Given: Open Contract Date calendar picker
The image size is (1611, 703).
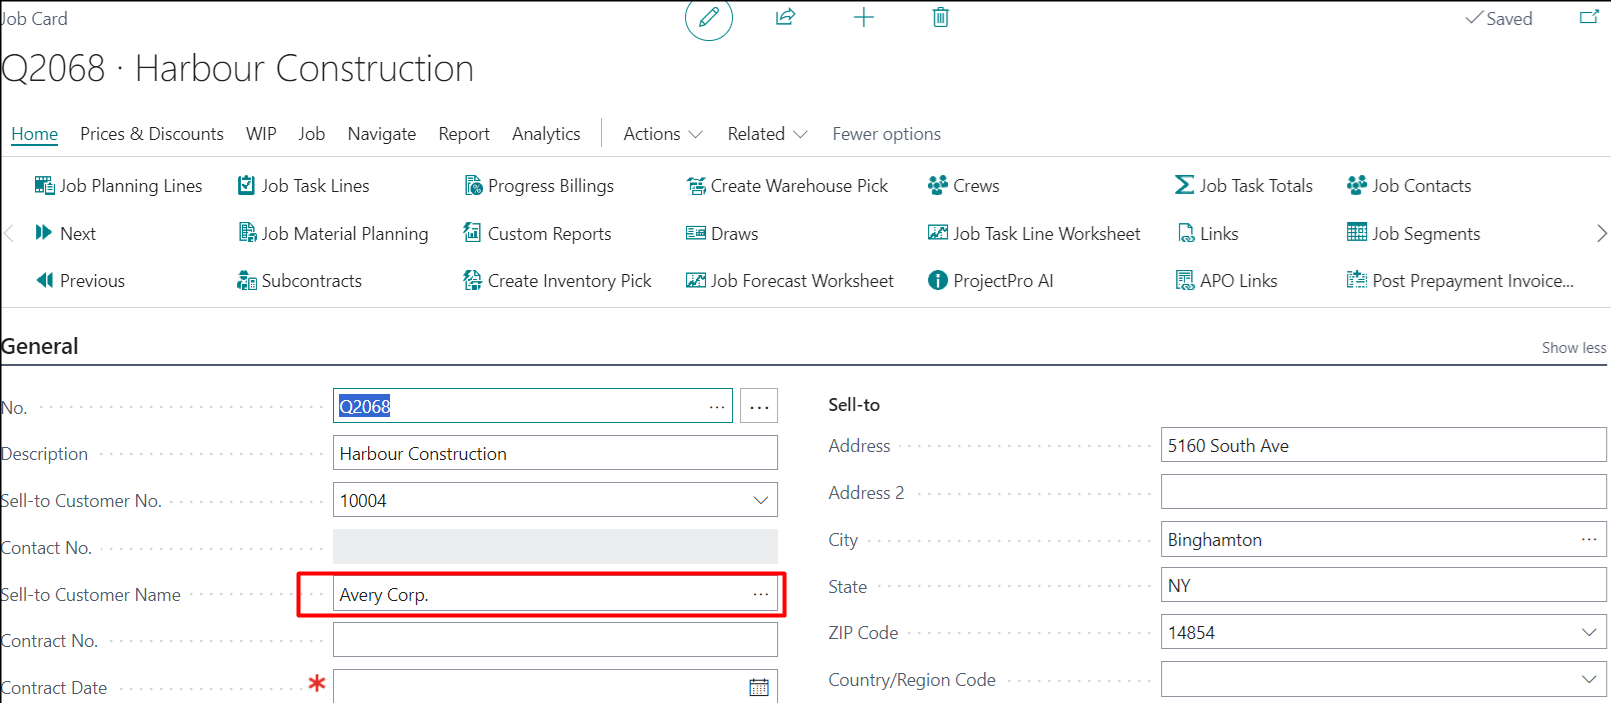Looking at the screenshot, I should point(759,687).
